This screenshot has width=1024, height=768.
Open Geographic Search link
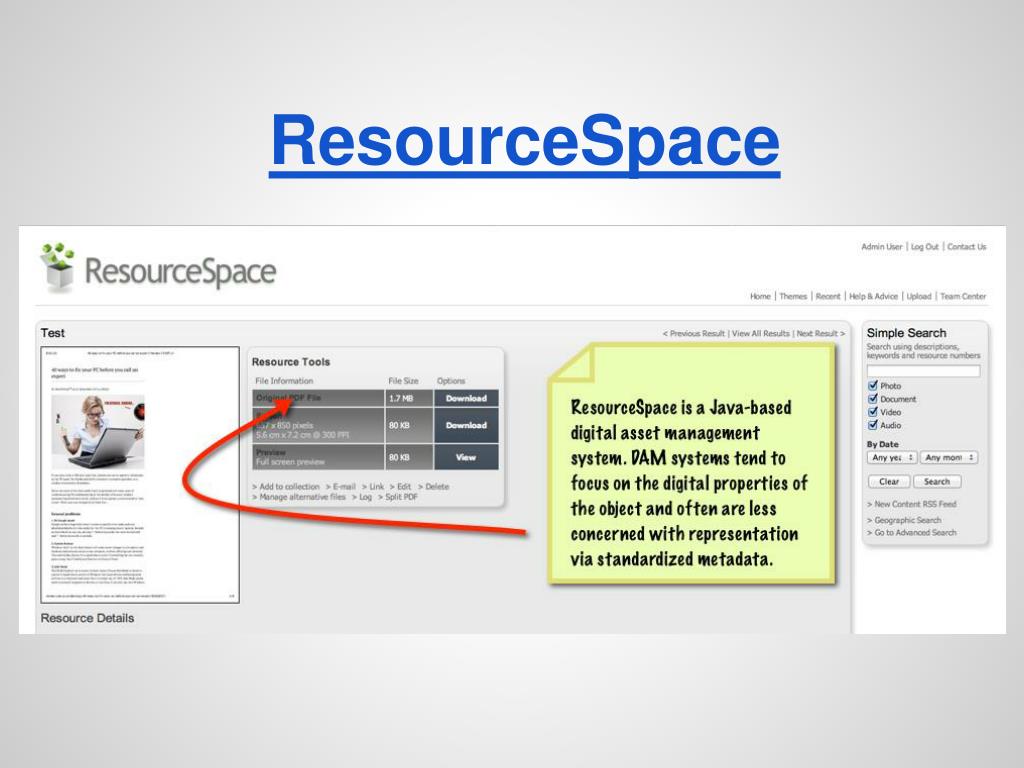tap(904, 520)
